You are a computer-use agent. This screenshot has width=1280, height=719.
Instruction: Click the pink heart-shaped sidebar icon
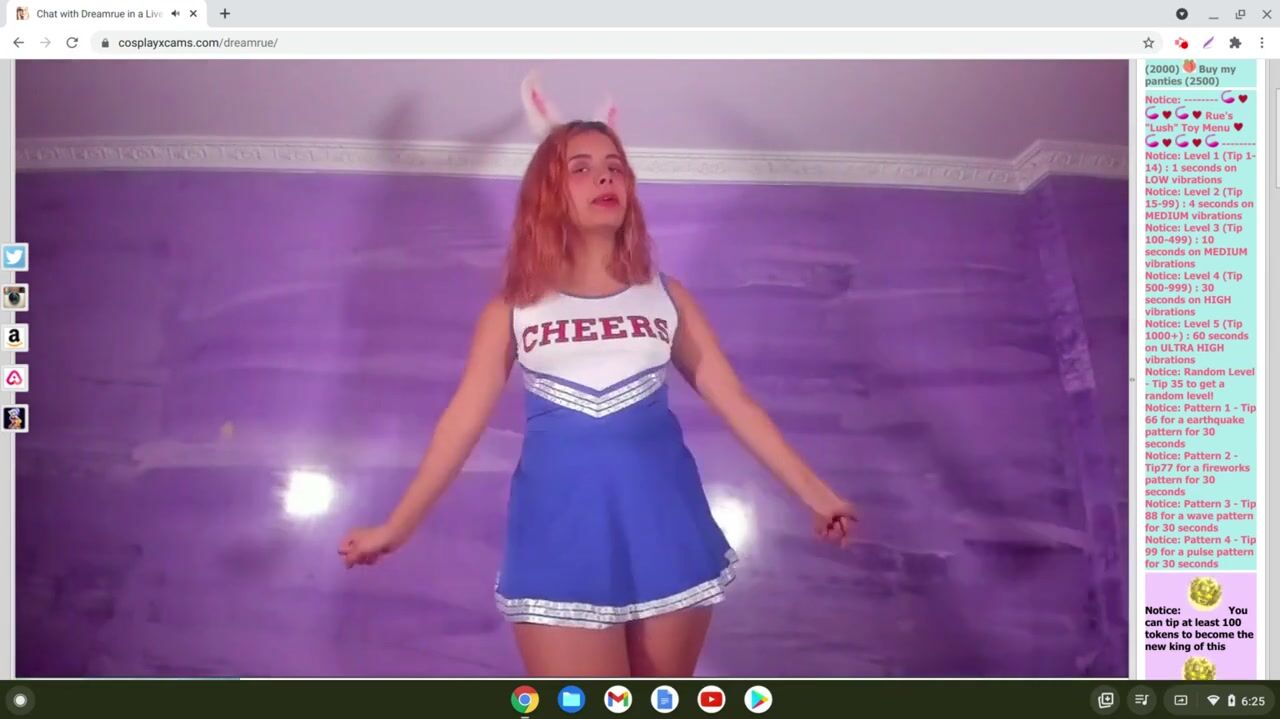pos(14,378)
